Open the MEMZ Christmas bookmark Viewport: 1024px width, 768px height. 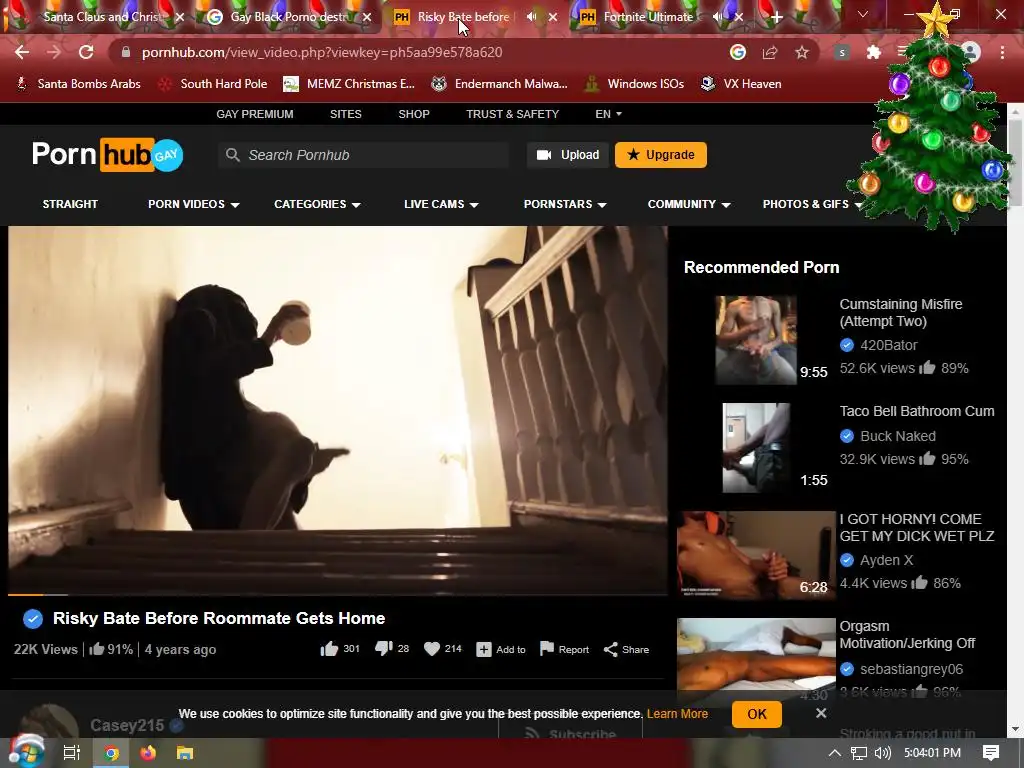[349, 84]
